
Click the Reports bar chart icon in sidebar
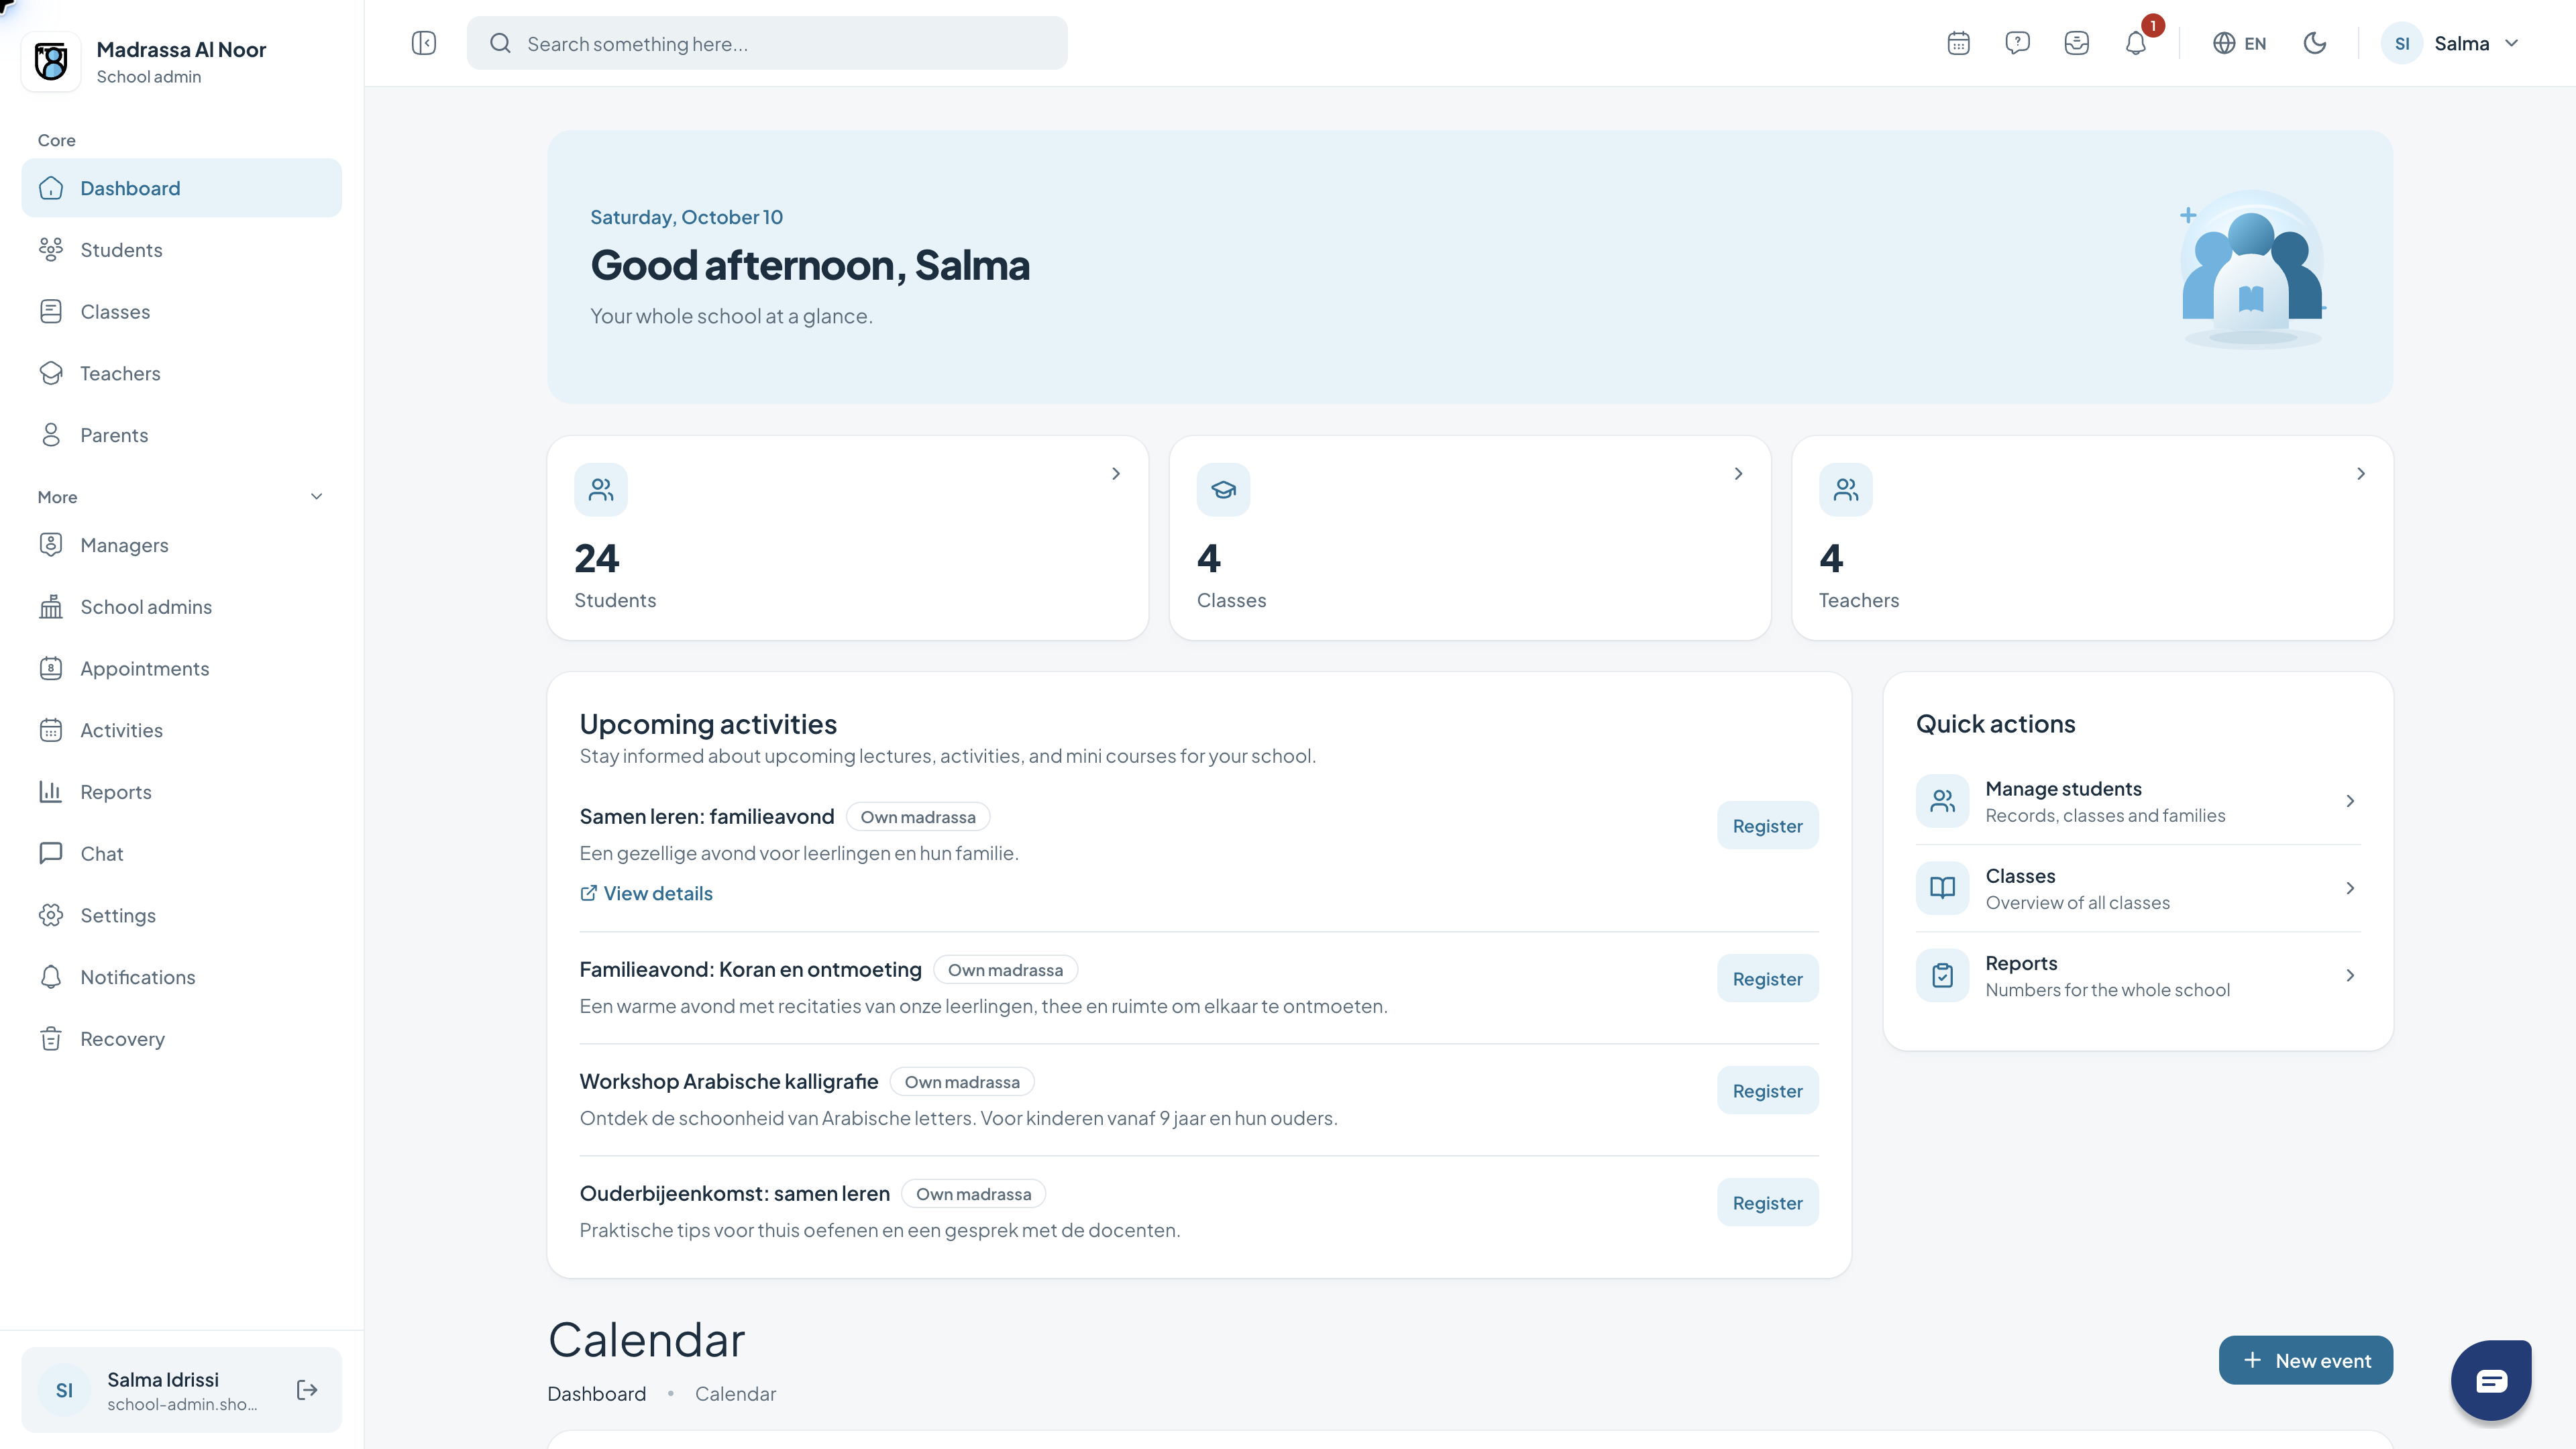tap(51, 792)
